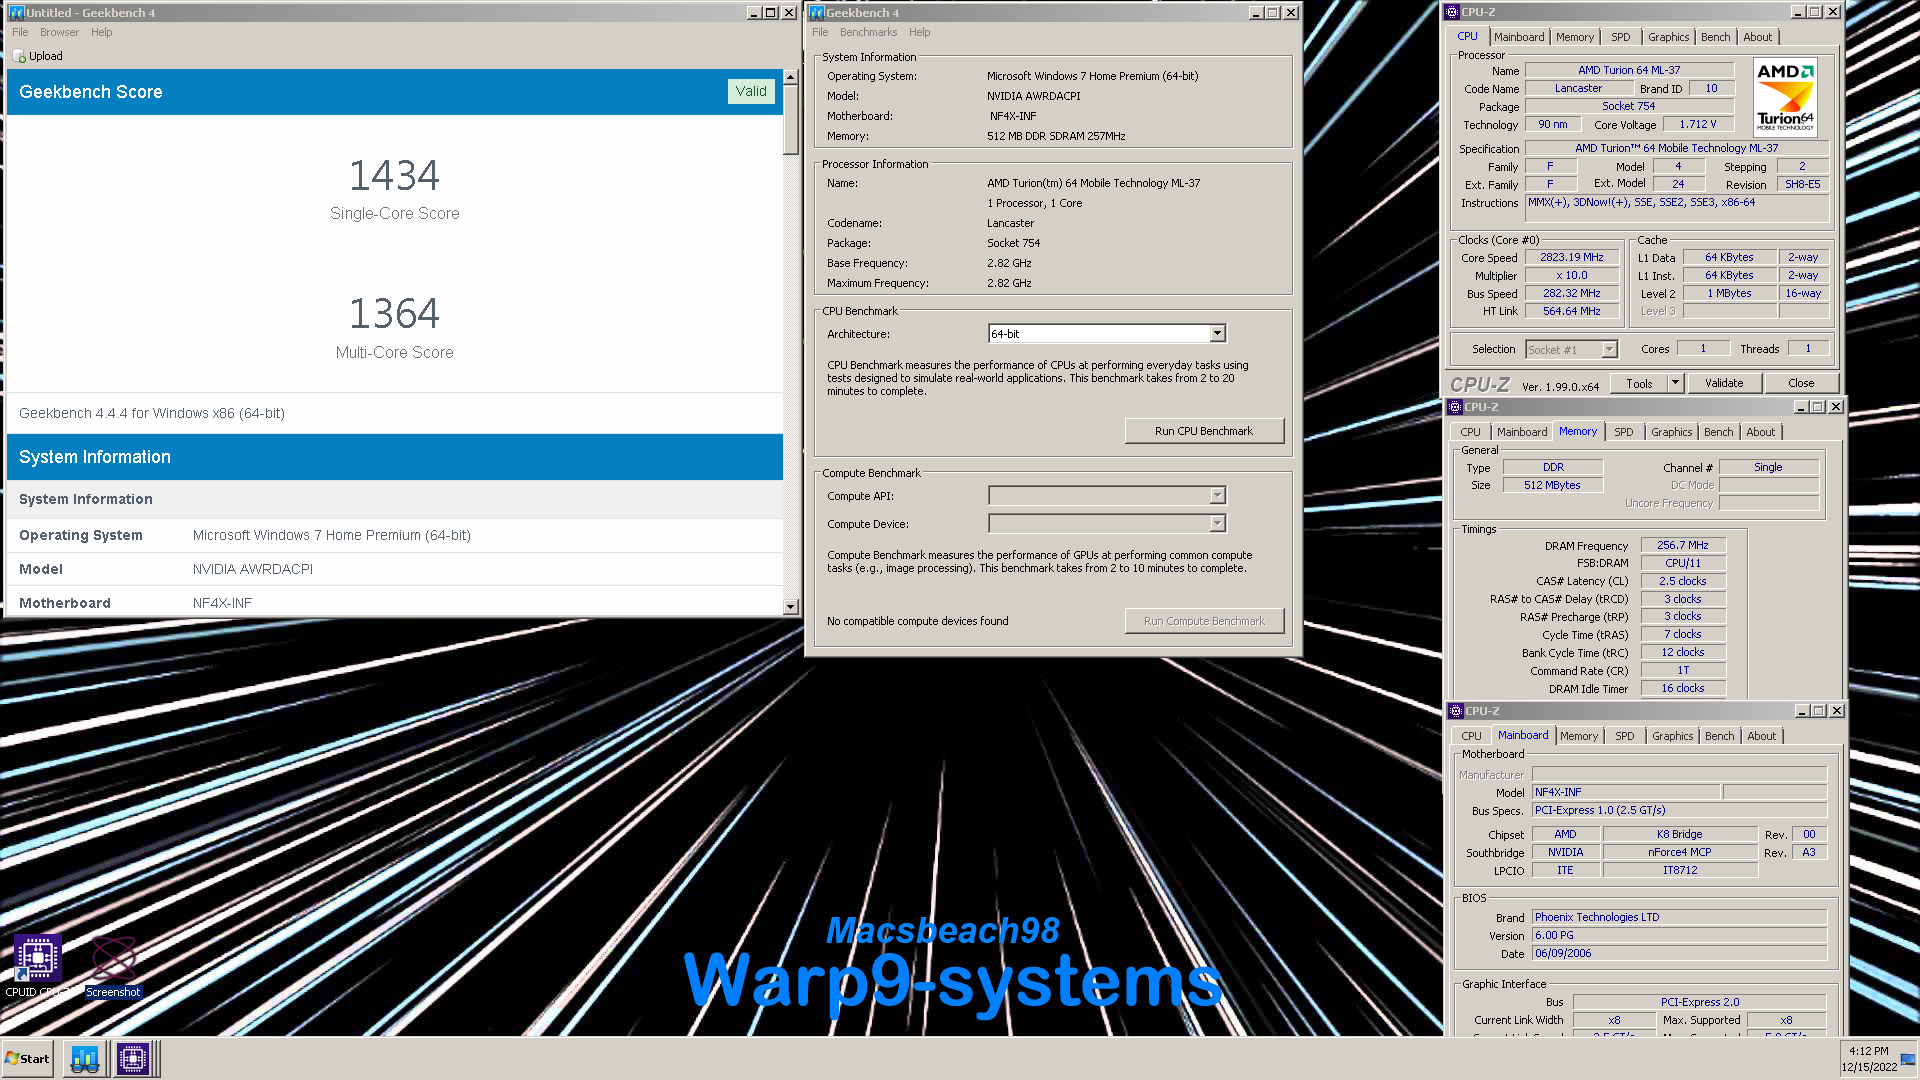The width and height of the screenshot is (1920, 1080).
Task: Open the Browser menu
Action: (x=59, y=32)
